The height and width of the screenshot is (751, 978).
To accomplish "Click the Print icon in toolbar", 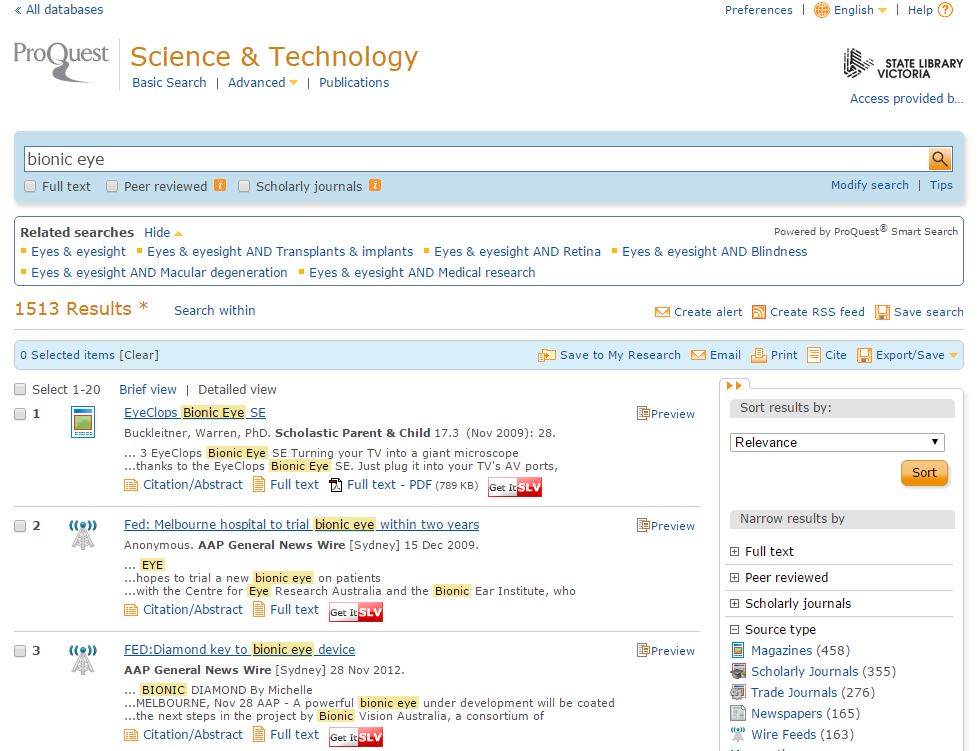I will pos(759,355).
